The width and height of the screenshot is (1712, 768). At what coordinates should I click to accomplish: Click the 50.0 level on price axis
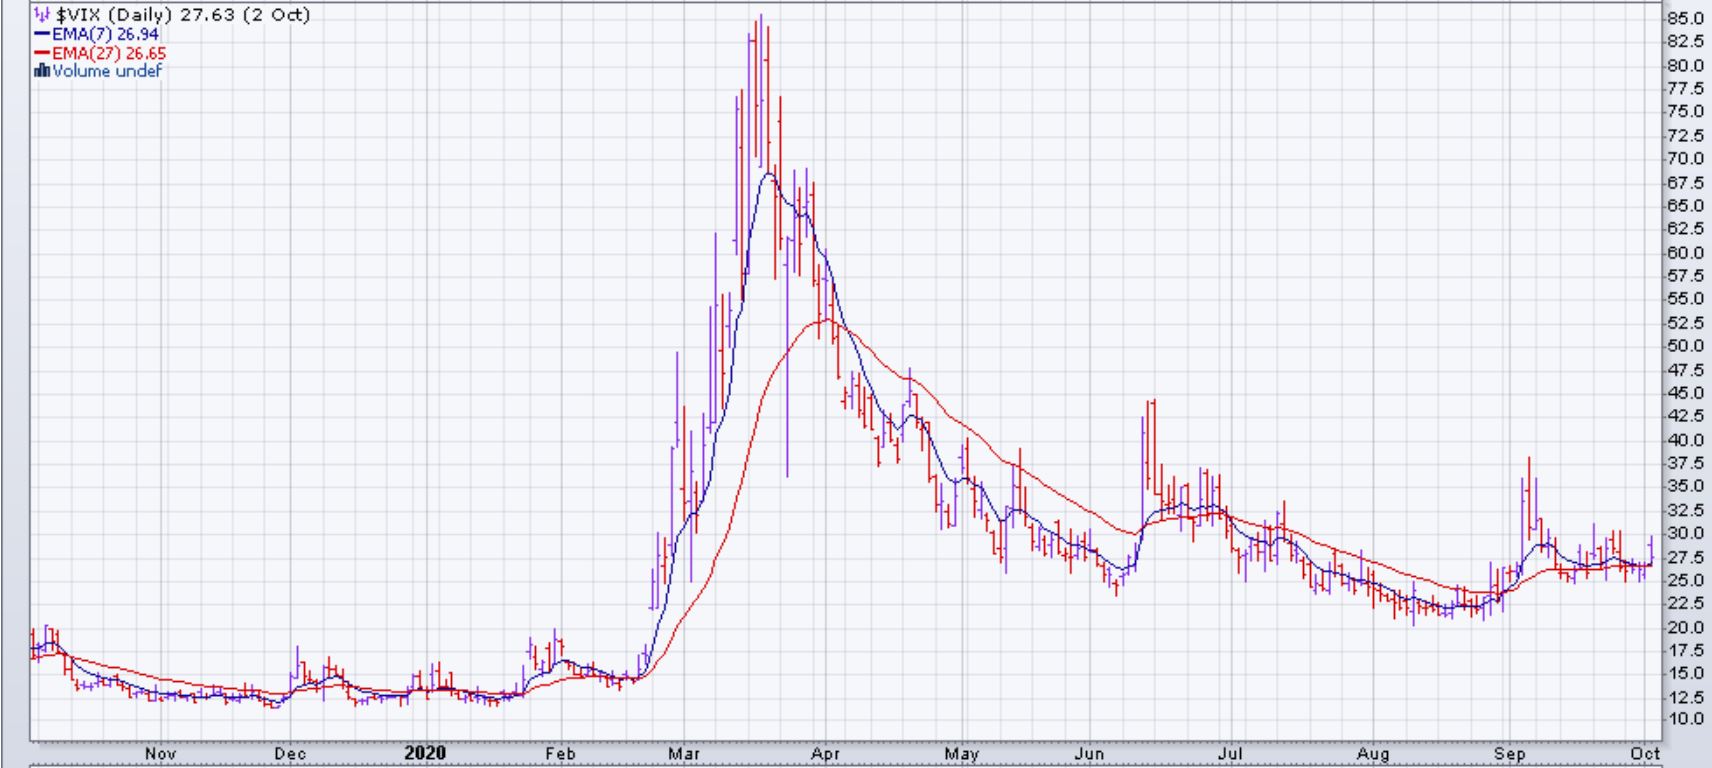[x=1684, y=346]
